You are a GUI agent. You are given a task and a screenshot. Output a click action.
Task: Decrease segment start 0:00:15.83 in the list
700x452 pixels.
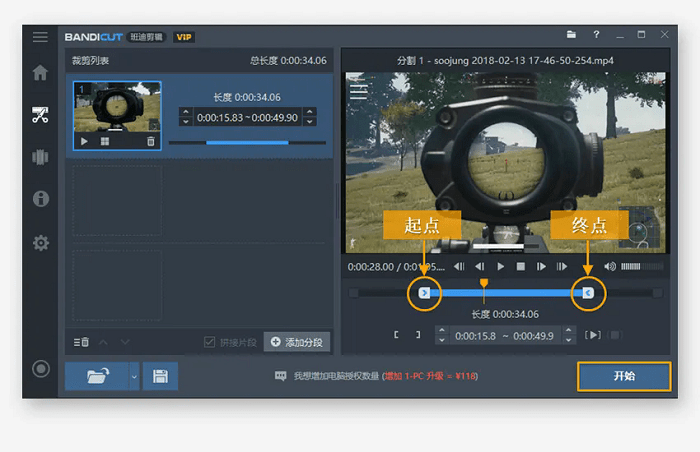coord(186,122)
